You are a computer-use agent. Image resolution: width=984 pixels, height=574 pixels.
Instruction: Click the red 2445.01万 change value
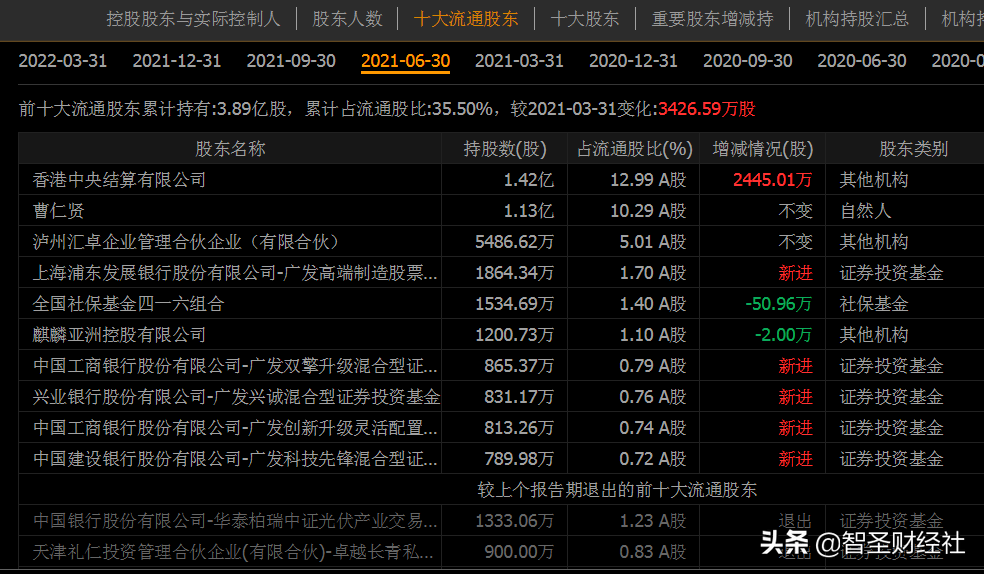pyautogui.click(x=773, y=180)
